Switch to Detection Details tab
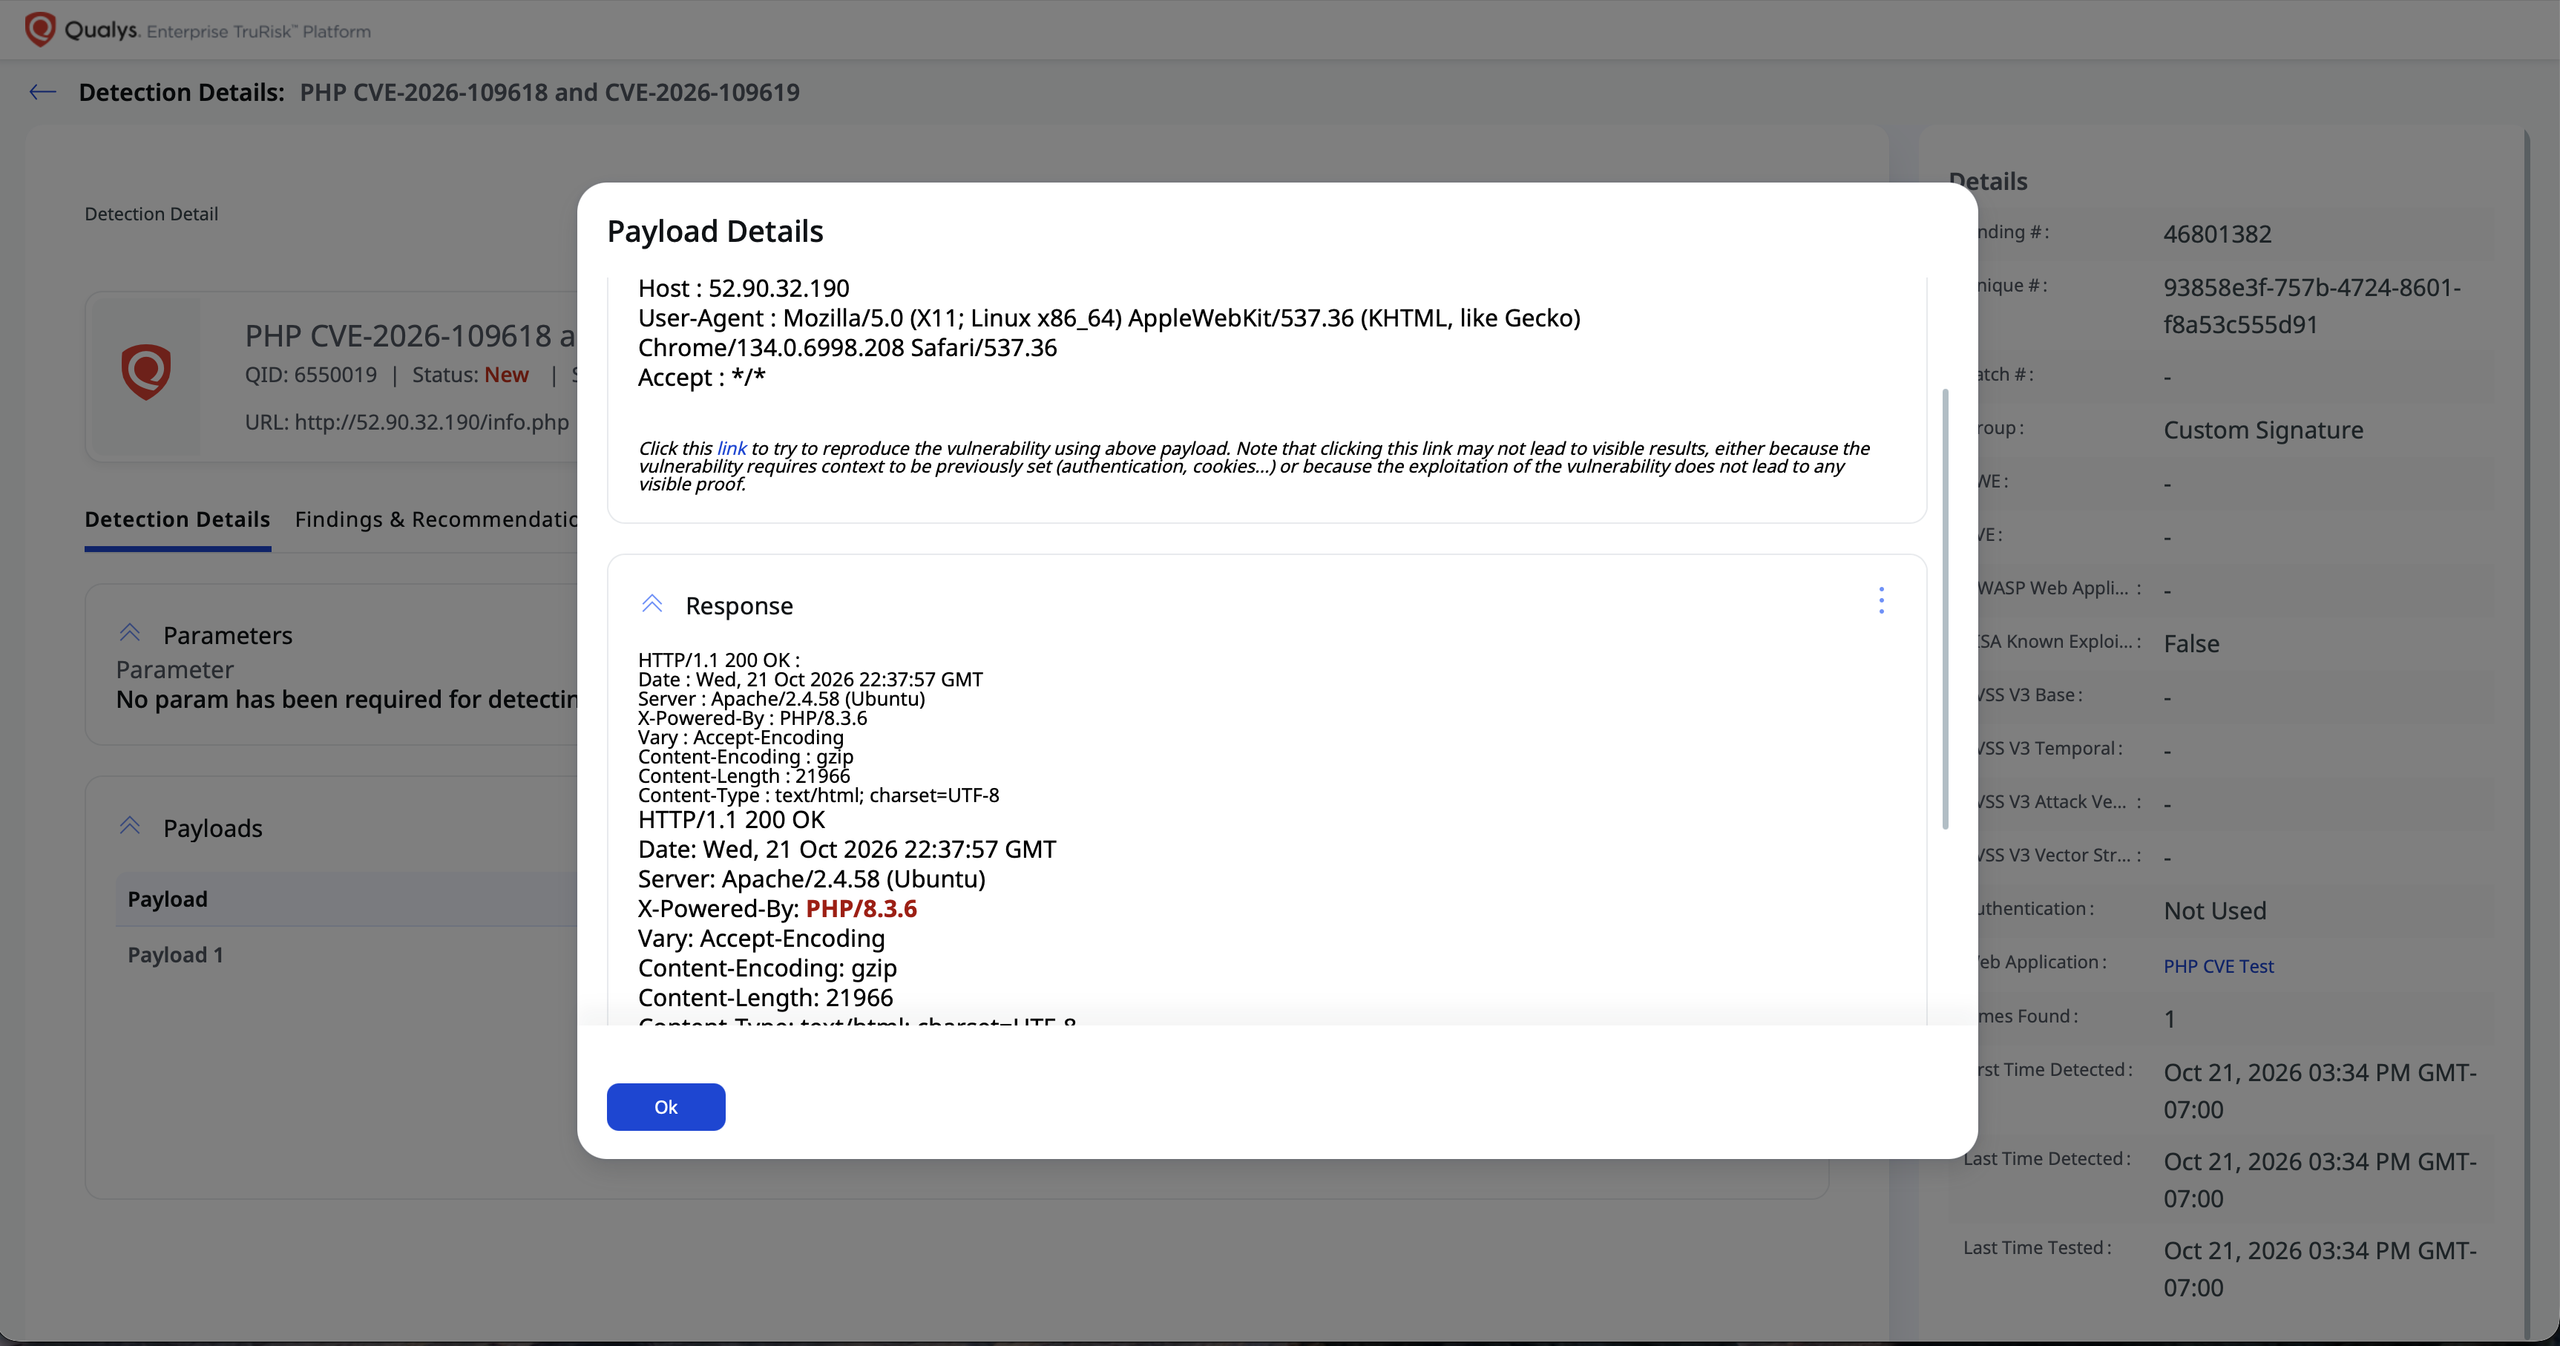Viewport: 2560px width, 1346px height. pyautogui.click(x=177, y=519)
